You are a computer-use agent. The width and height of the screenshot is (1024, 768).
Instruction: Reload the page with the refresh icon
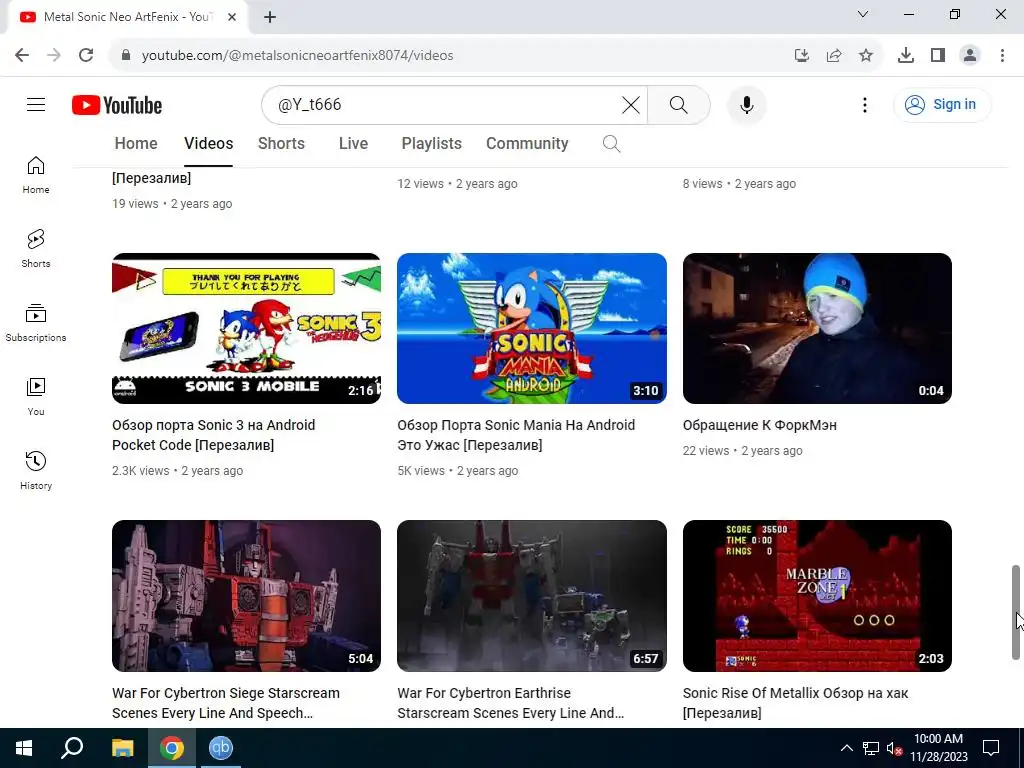[x=86, y=55]
